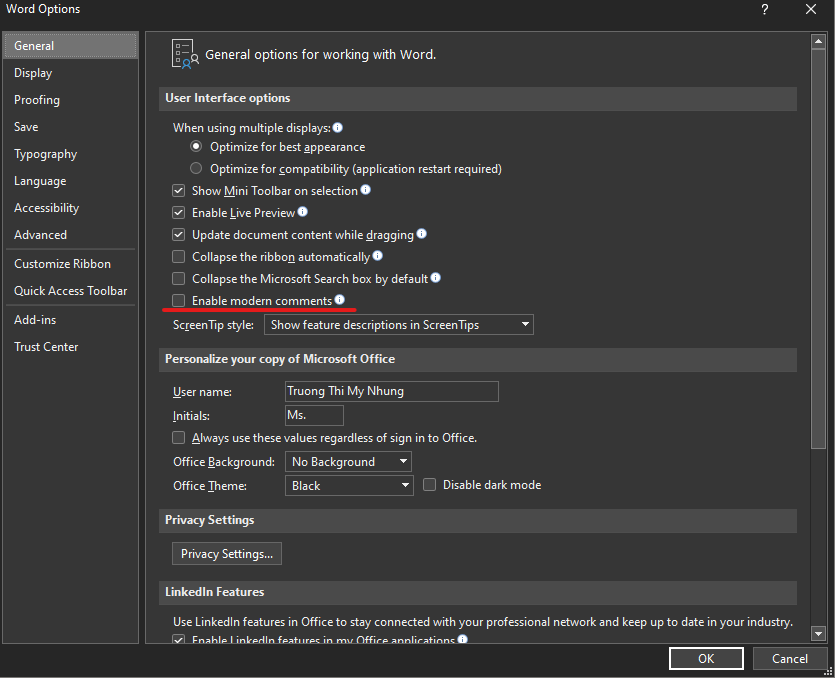Enable modern comments checkbox
The image size is (835, 678).
point(178,300)
